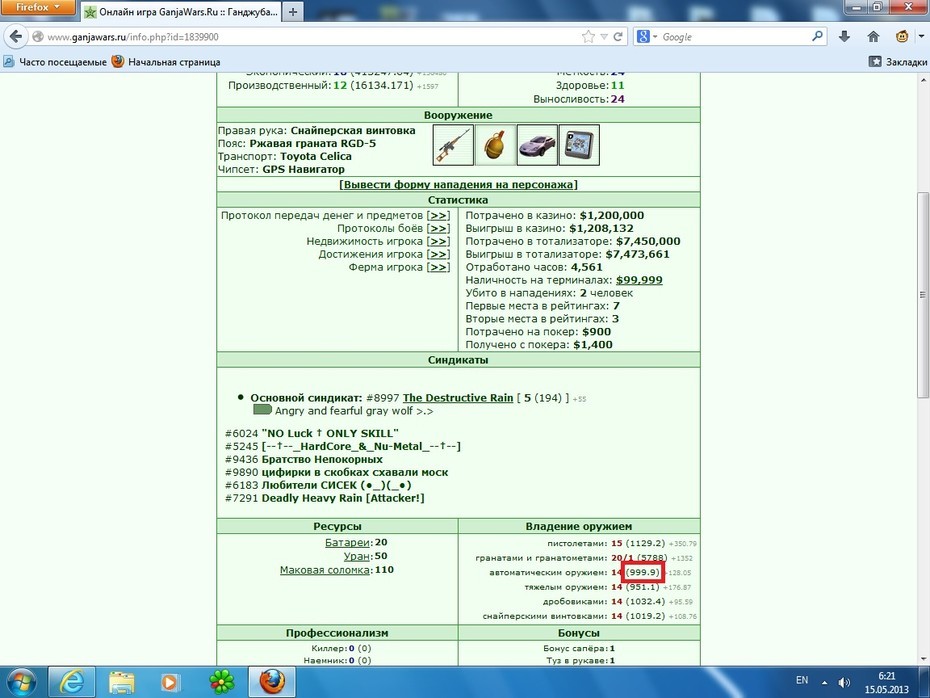
Task: Click Отработано часов 4,561 value
Action: point(587,267)
